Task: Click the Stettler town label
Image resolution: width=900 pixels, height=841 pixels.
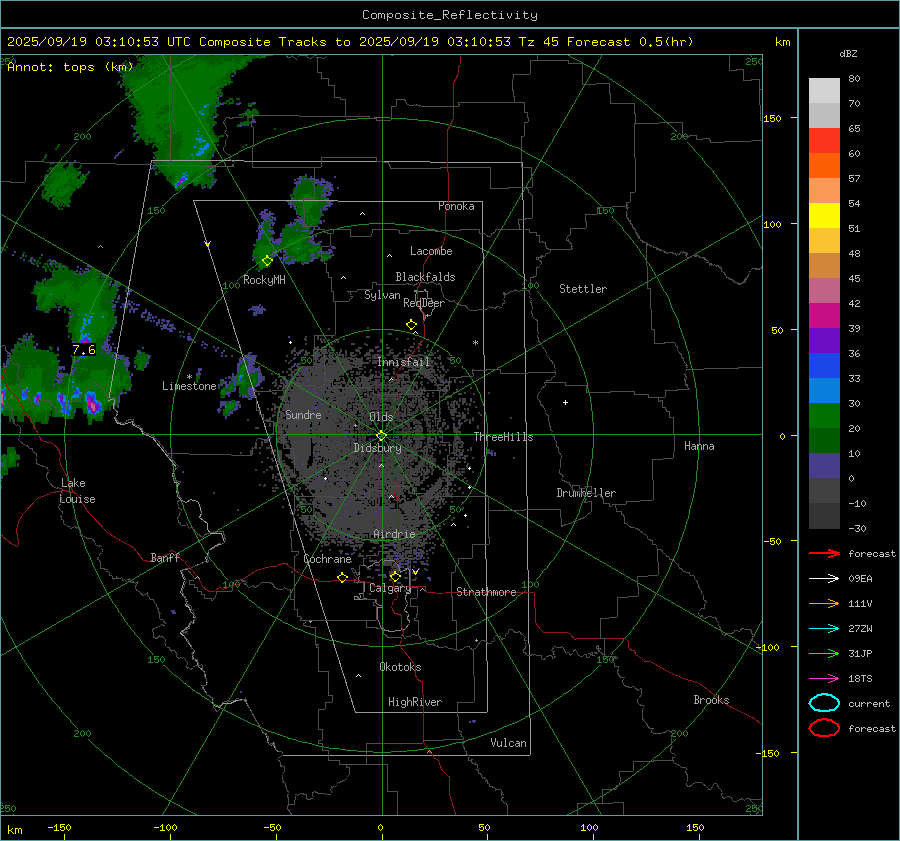Action: pyautogui.click(x=583, y=289)
